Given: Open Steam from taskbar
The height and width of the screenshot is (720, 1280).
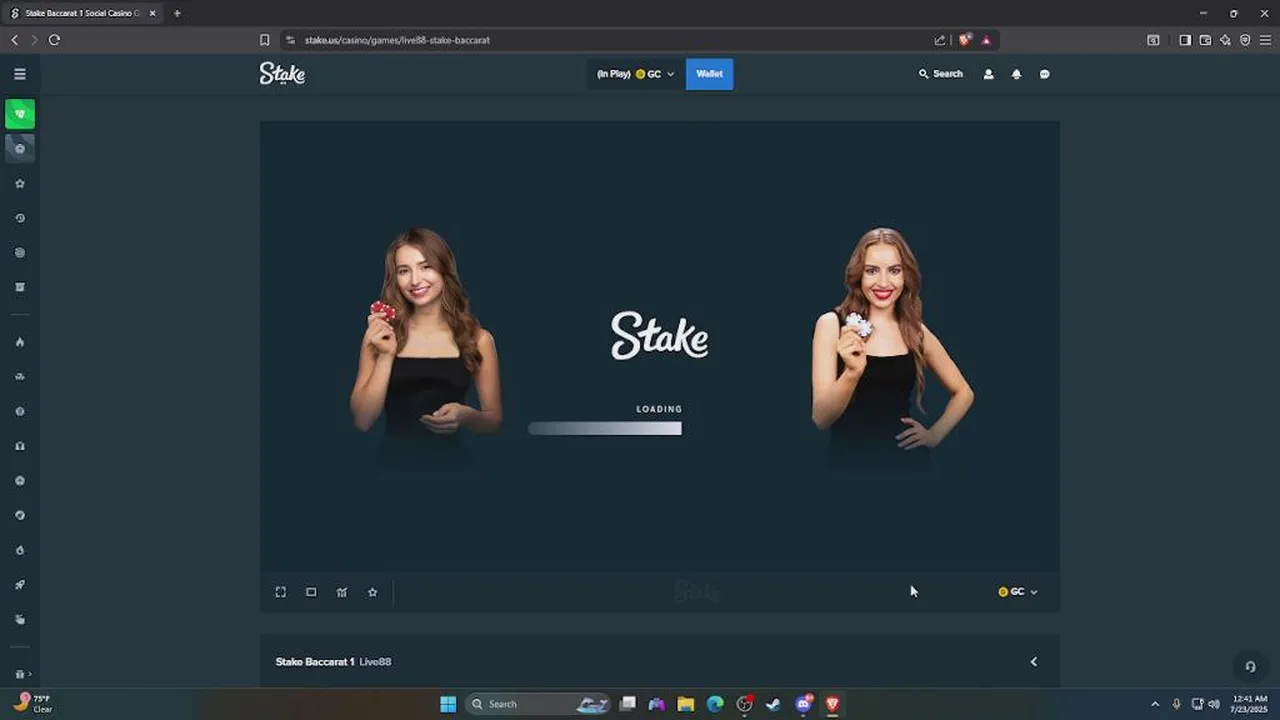Looking at the screenshot, I should [773, 704].
